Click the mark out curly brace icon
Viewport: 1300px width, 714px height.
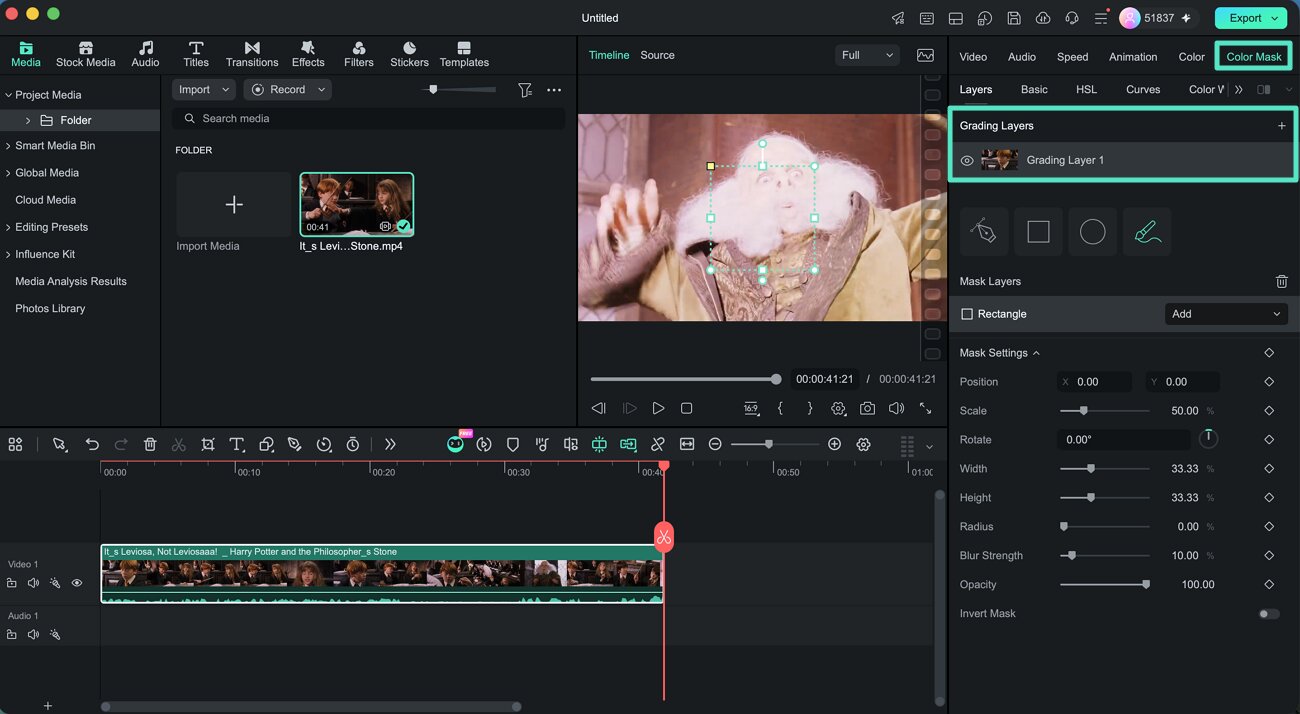tap(809, 408)
